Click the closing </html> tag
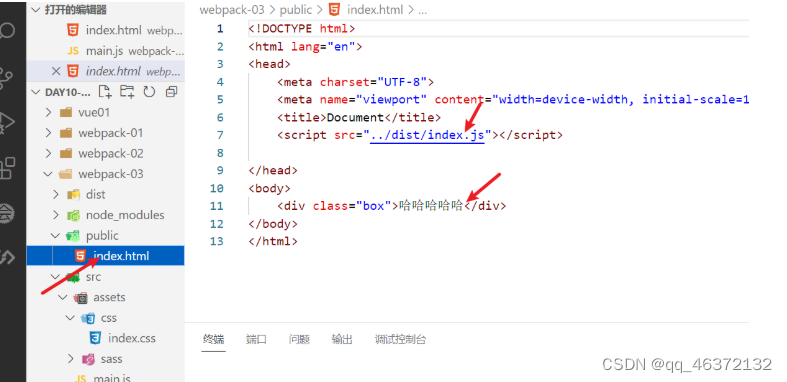Viewport: 787px width, 382px height. (x=273, y=241)
